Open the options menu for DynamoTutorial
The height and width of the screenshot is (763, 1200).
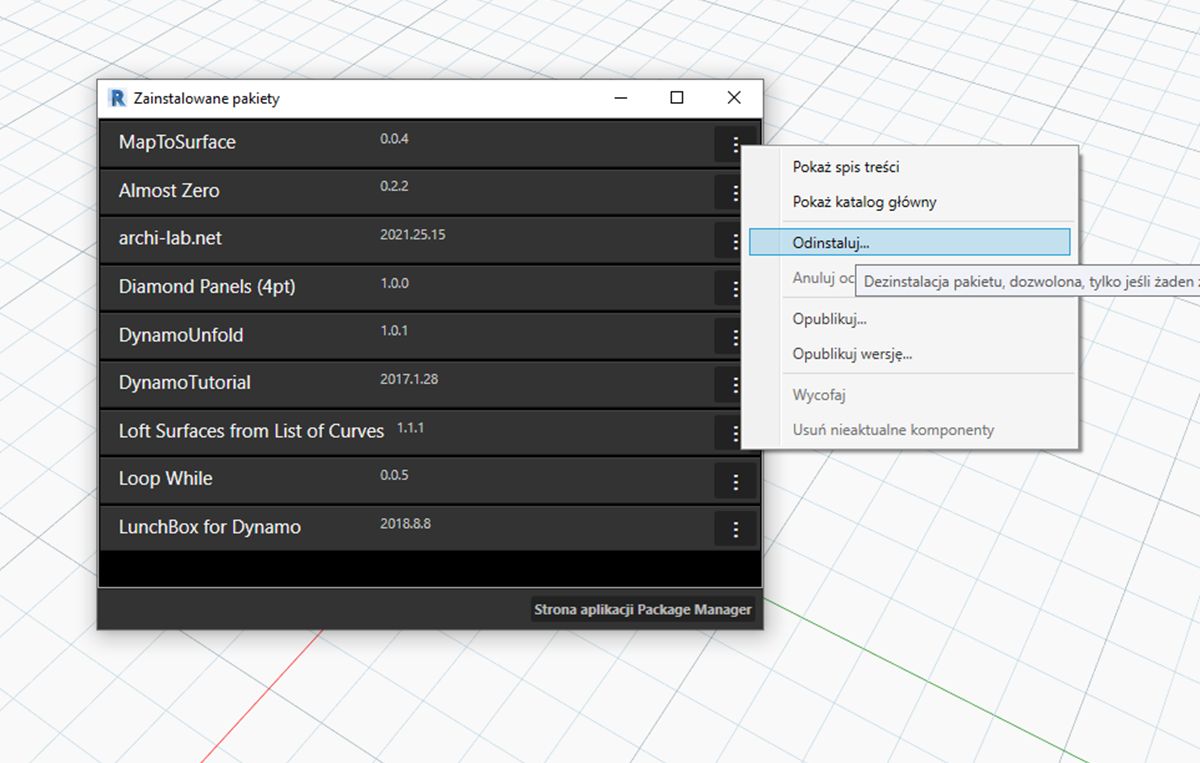pyautogui.click(x=736, y=385)
